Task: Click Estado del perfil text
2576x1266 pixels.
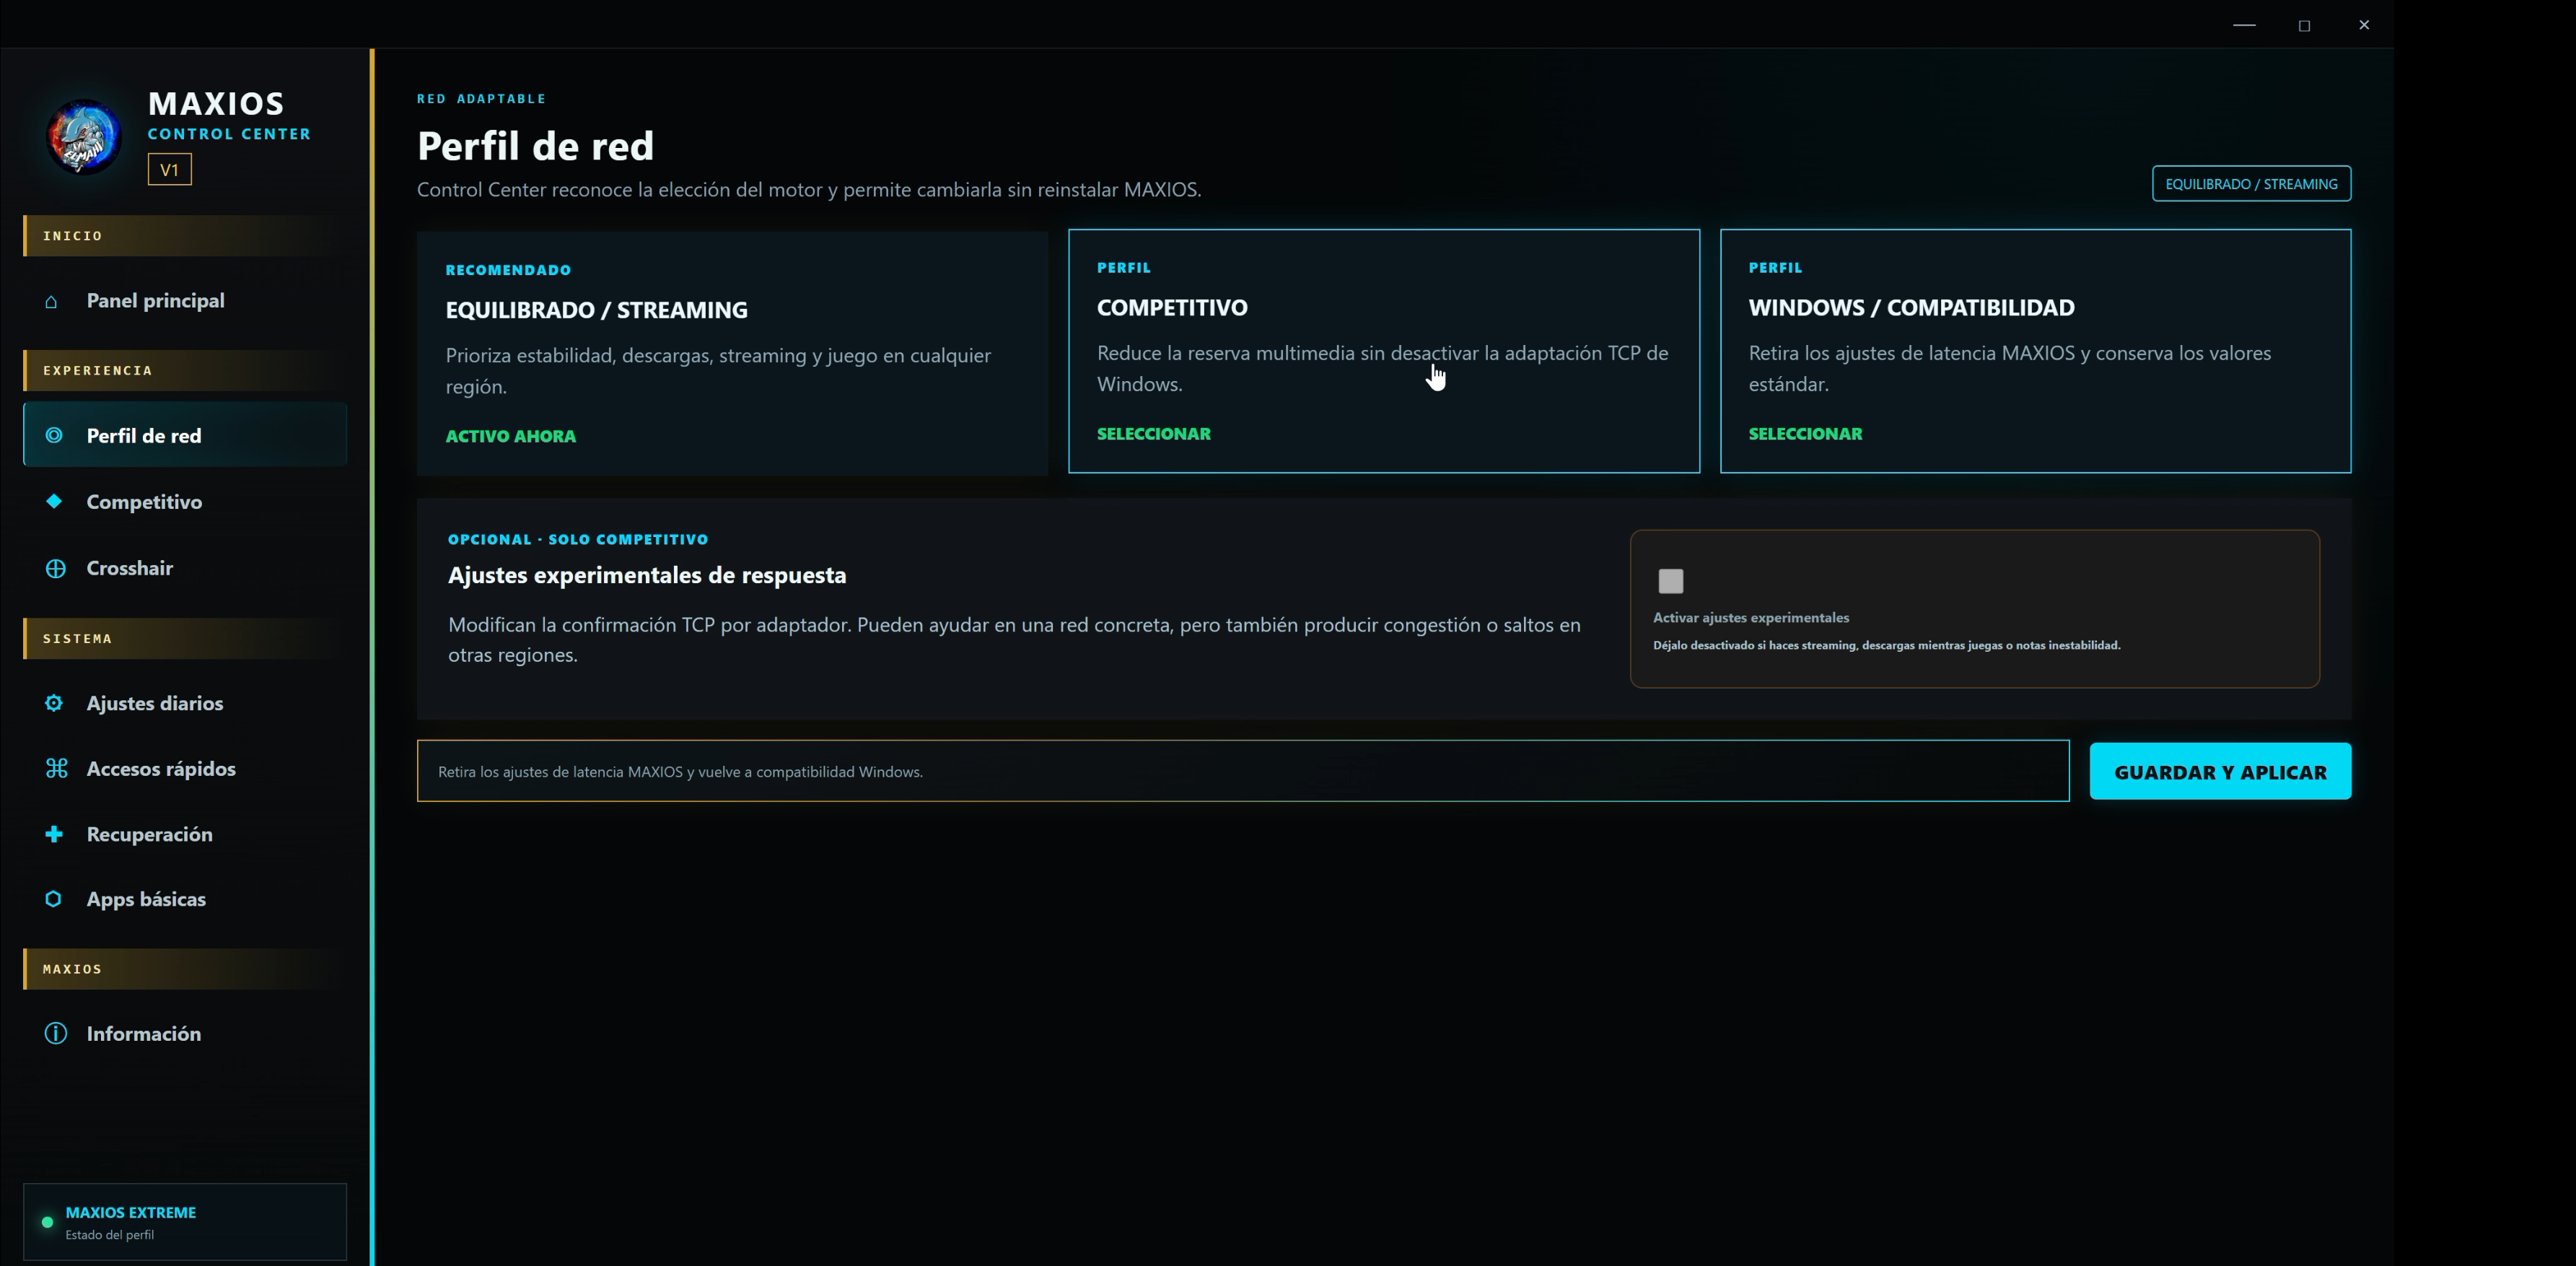Action: tap(110, 1235)
